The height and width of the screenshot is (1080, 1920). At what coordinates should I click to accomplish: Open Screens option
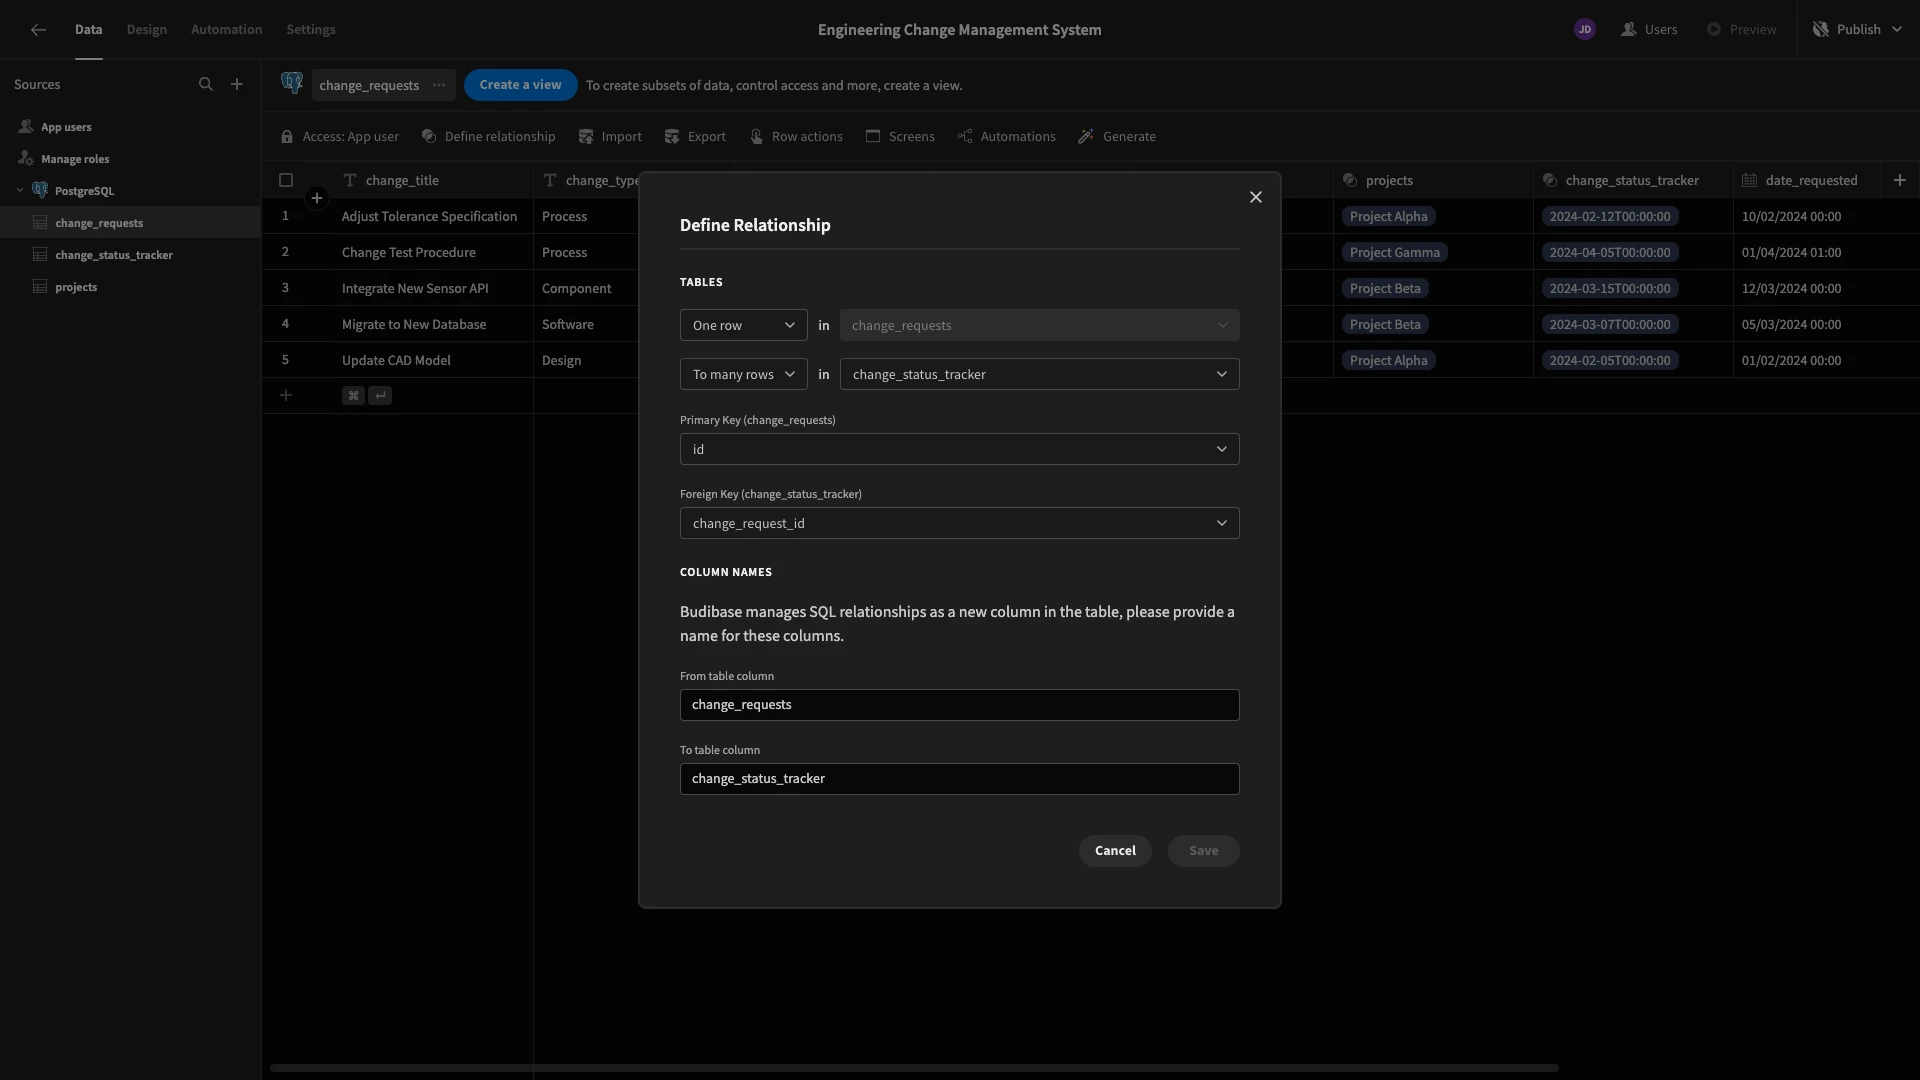pos(900,137)
